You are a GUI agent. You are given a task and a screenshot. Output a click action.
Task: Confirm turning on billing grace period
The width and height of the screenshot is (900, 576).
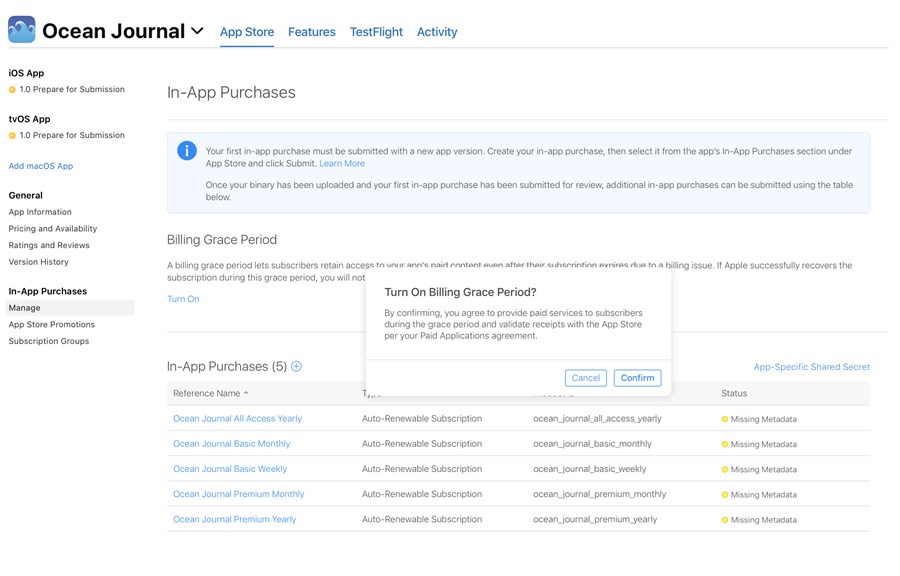pos(637,378)
